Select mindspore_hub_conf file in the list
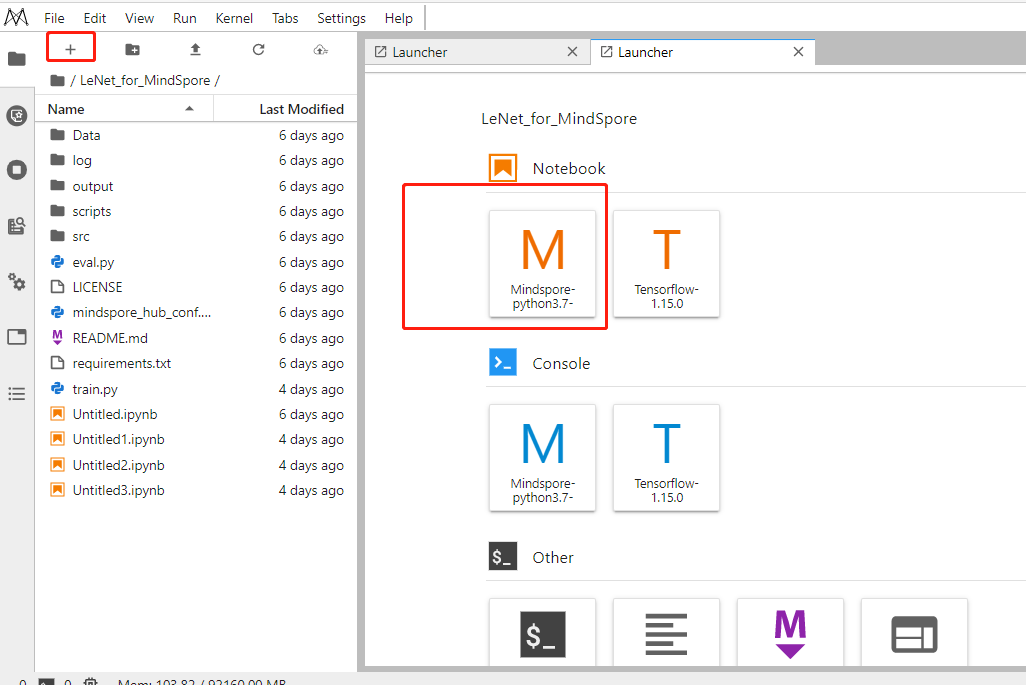This screenshot has width=1026, height=685. [196, 312]
